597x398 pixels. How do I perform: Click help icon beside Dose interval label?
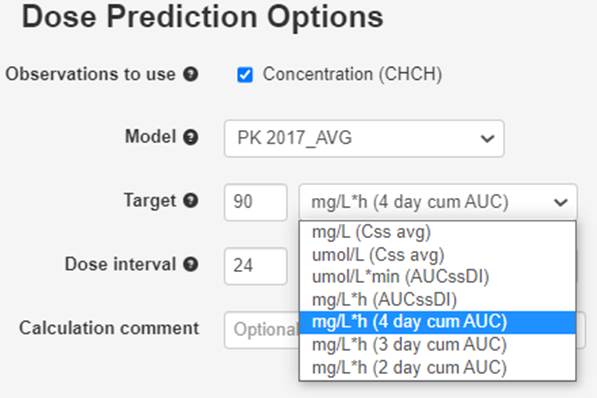coord(190,264)
